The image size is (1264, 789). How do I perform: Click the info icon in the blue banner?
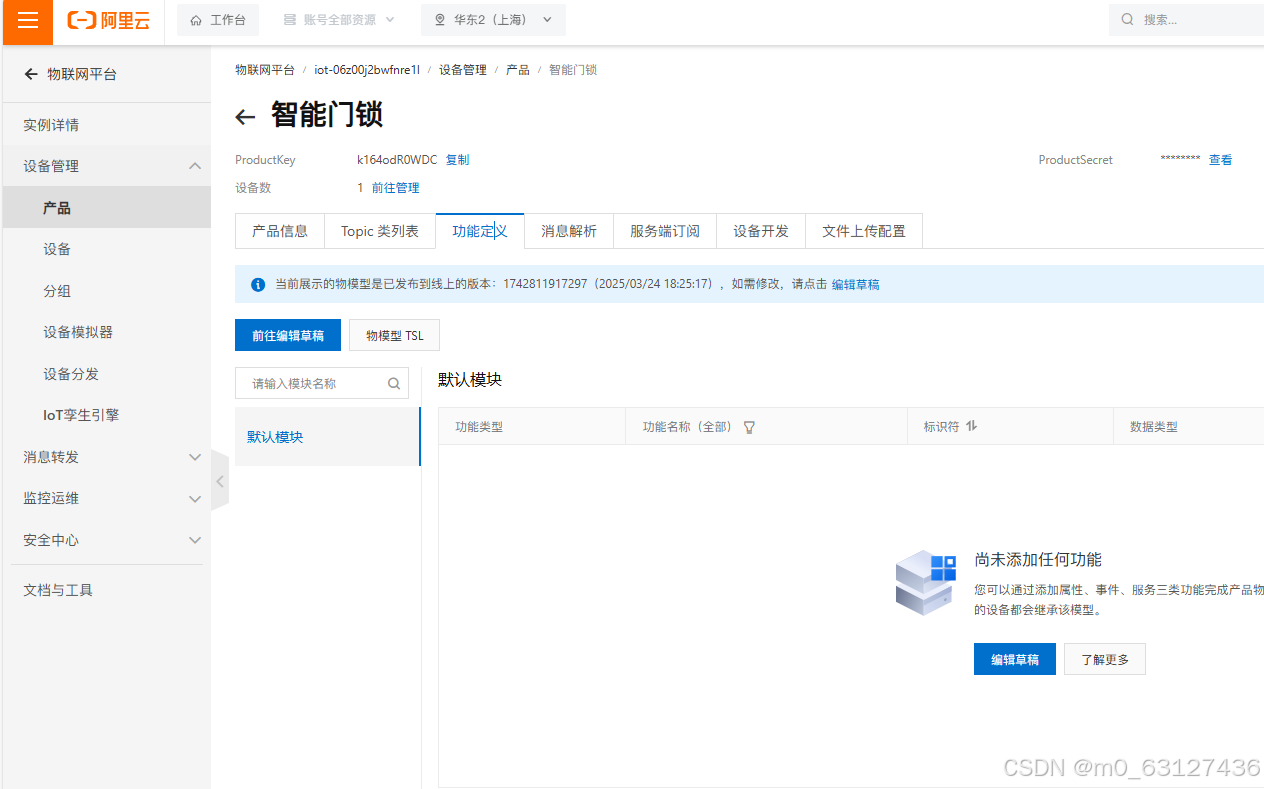point(258,285)
